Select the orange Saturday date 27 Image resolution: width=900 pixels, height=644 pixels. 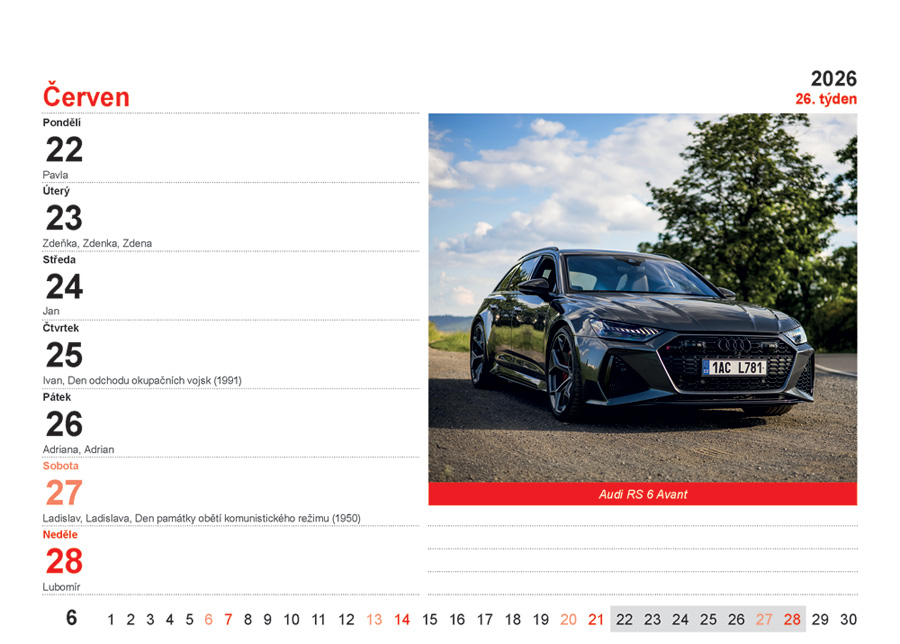(x=64, y=493)
